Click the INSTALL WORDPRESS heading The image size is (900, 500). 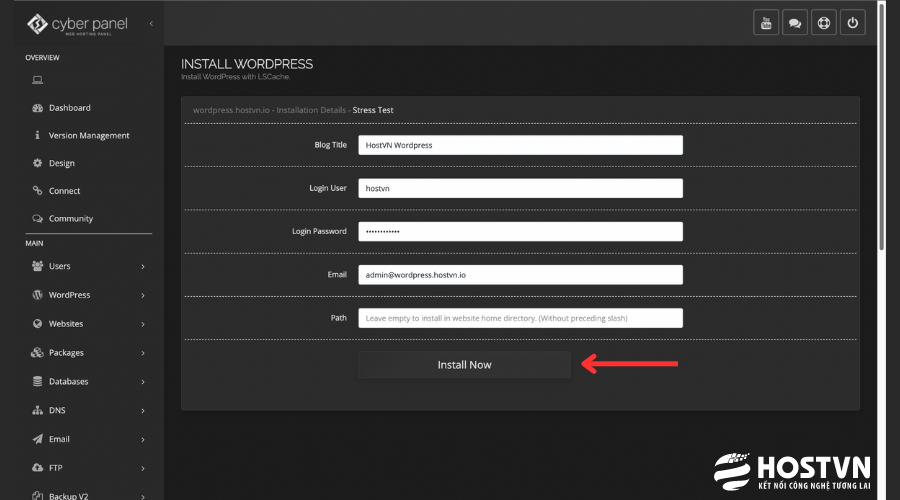pyautogui.click(x=247, y=64)
